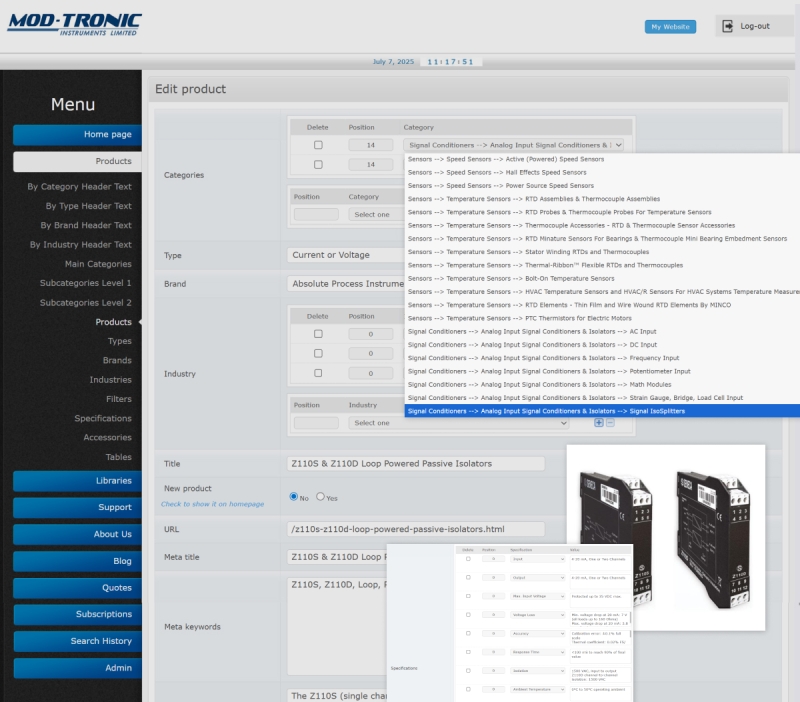Viewport: 800px width, 702px height.
Task: Click the URL input field
Action: (416, 529)
